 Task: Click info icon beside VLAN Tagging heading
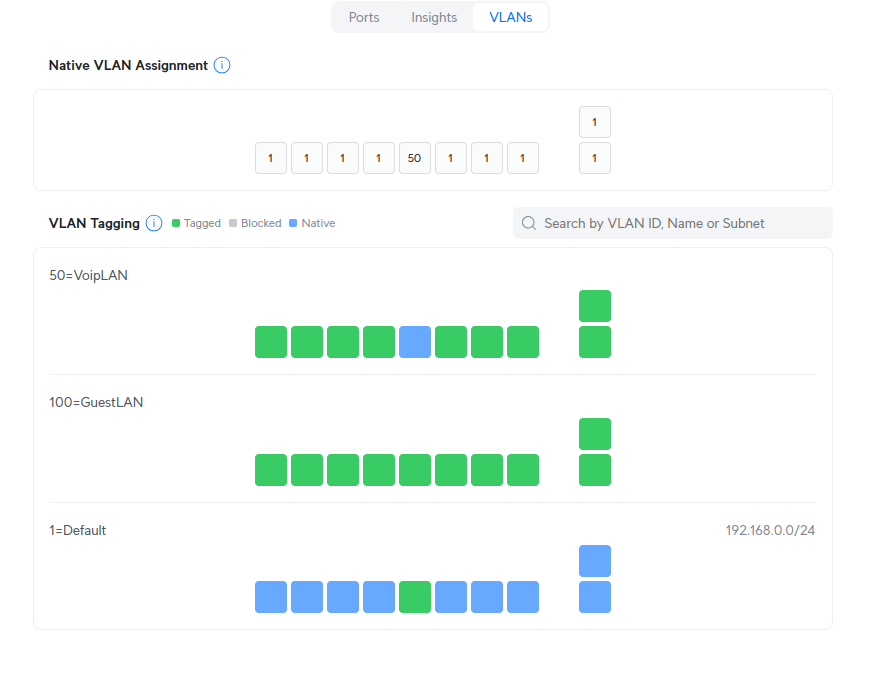[154, 223]
